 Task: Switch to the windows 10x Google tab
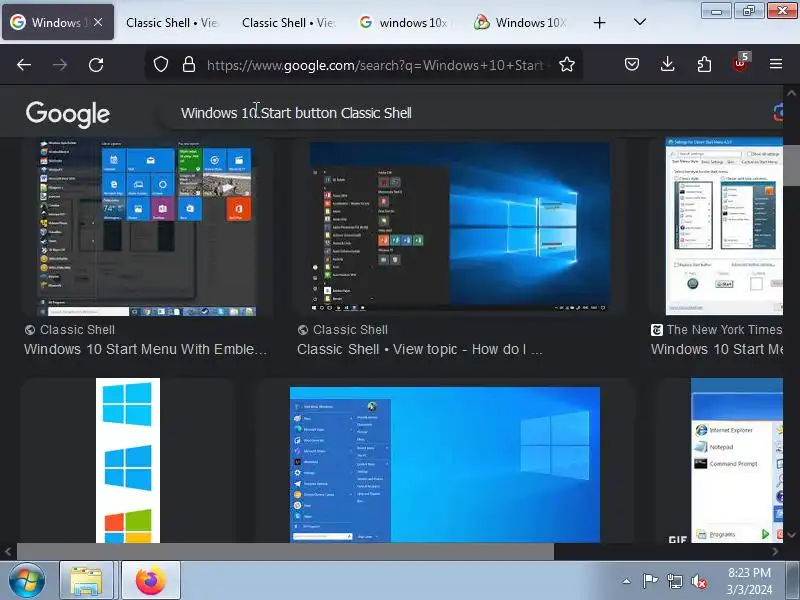click(x=405, y=23)
